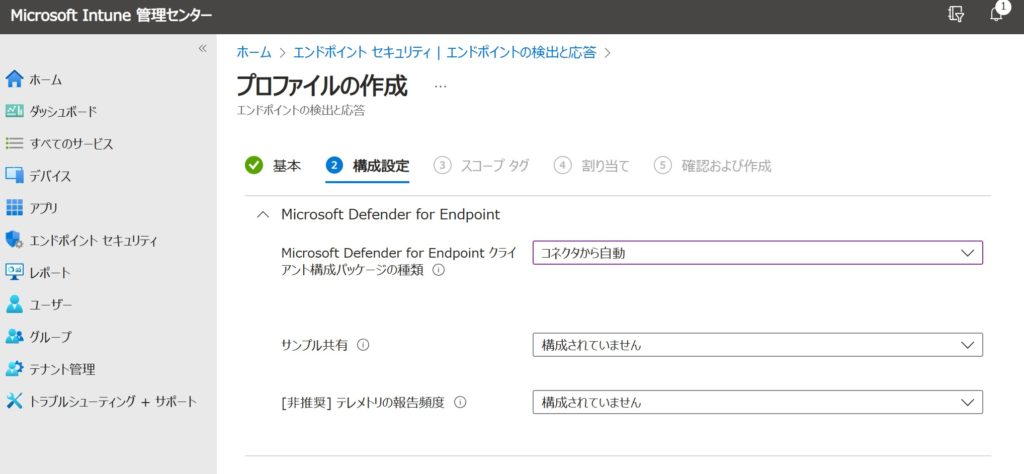Switch to the スコープ タグ step

pos(481,166)
